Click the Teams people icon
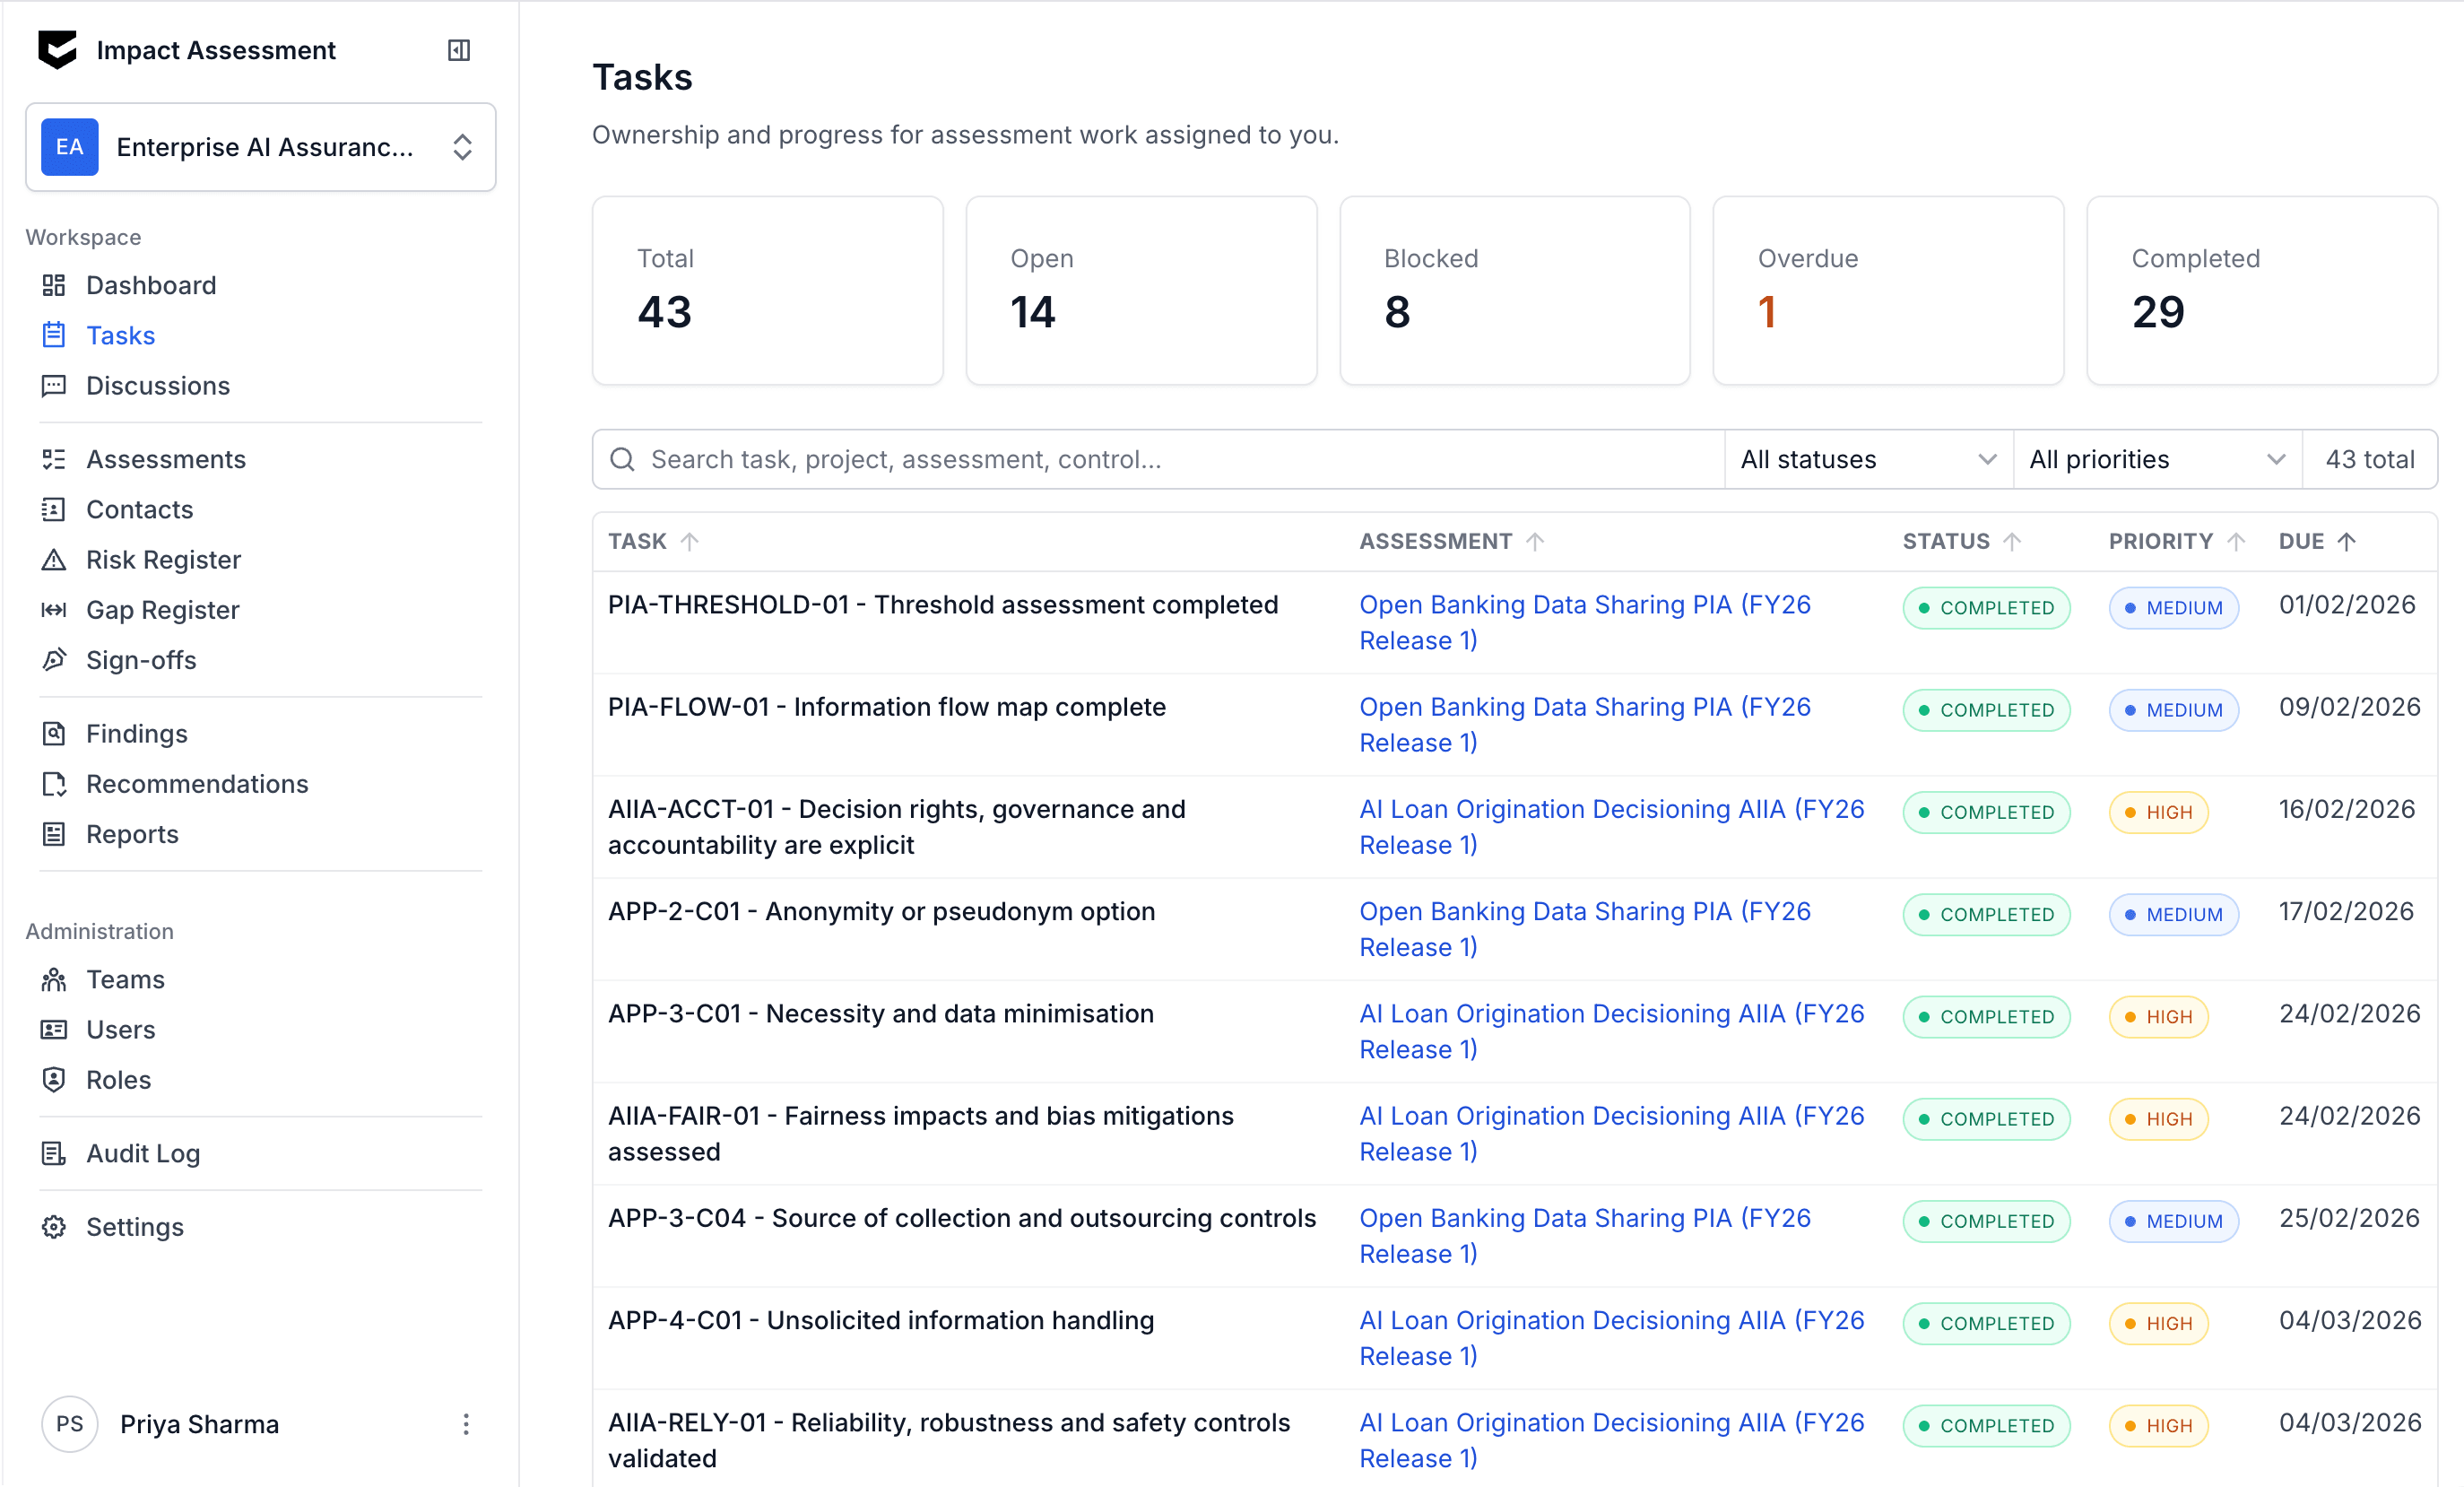Image resolution: width=2464 pixels, height=1487 pixels. click(x=54, y=980)
